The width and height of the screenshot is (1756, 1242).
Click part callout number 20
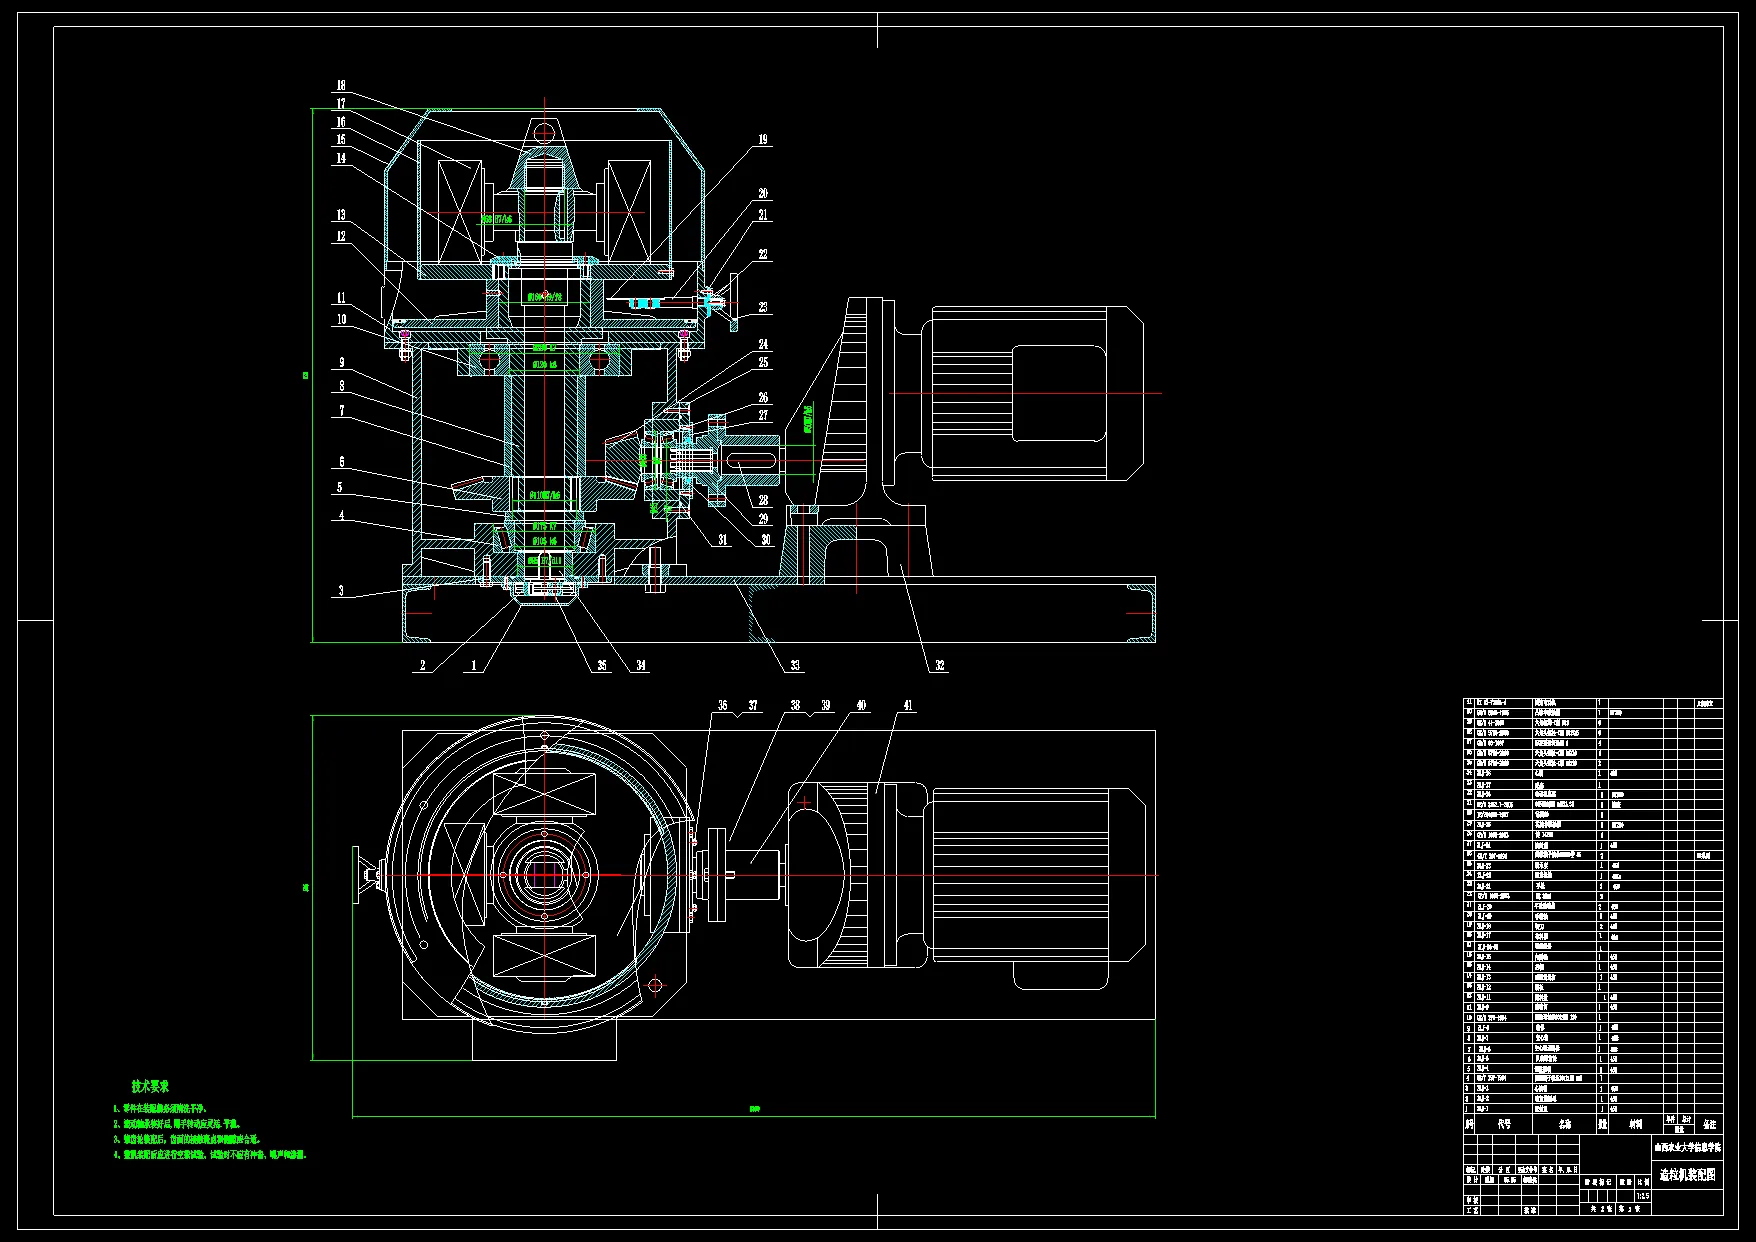point(763,194)
